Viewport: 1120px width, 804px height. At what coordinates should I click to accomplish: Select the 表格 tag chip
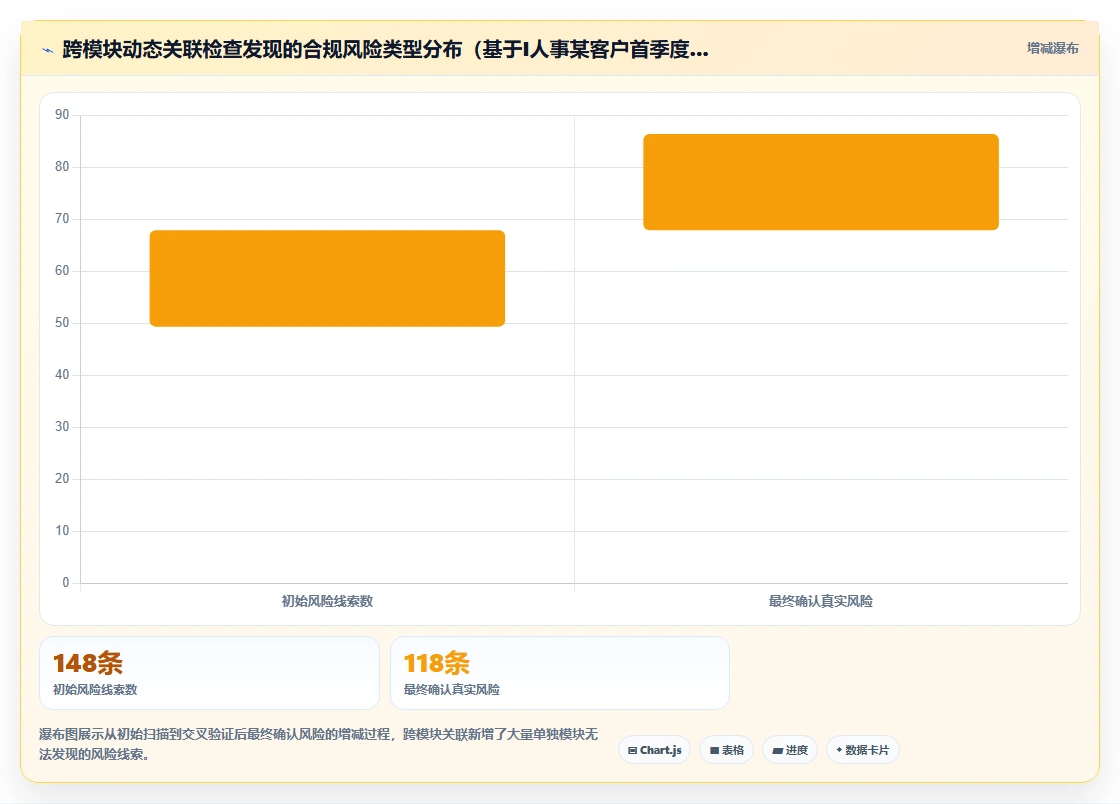(726, 750)
